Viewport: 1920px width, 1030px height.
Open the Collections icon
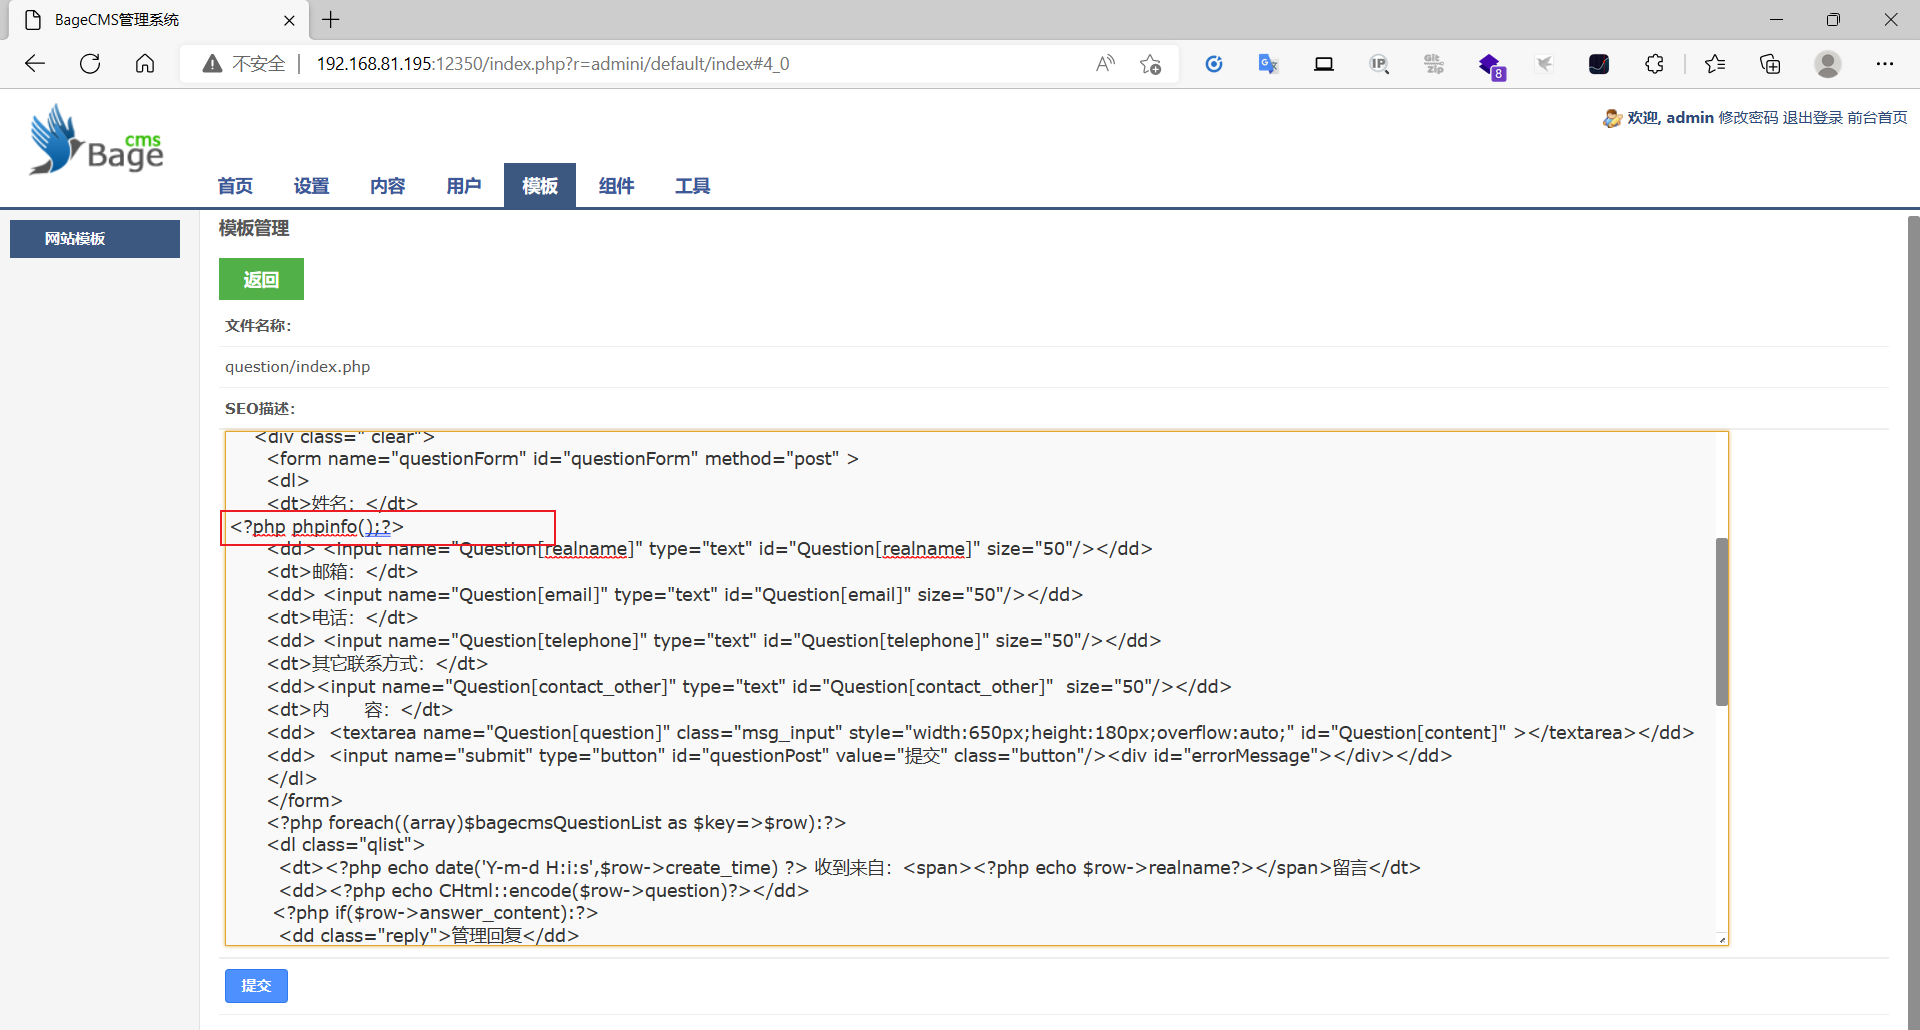point(1770,64)
